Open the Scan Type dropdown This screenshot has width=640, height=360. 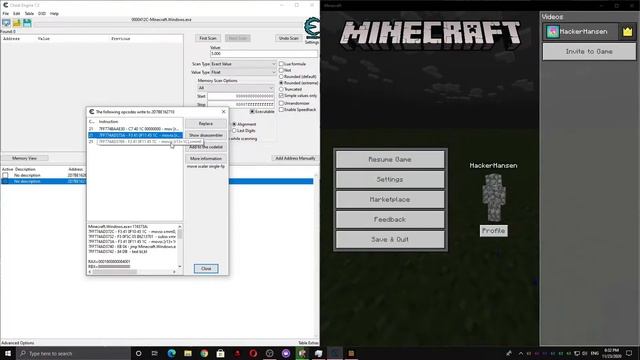point(243,64)
